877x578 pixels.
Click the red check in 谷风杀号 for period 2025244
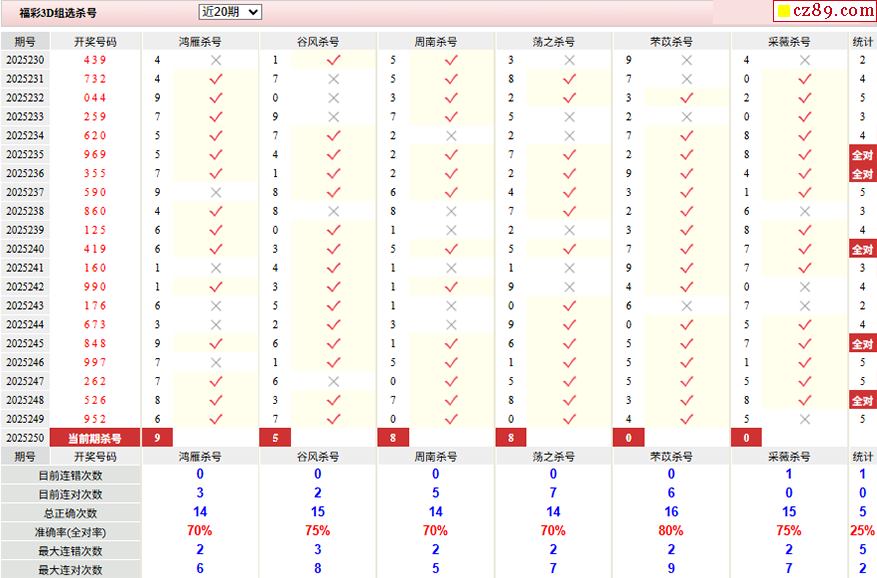coord(333,325)
